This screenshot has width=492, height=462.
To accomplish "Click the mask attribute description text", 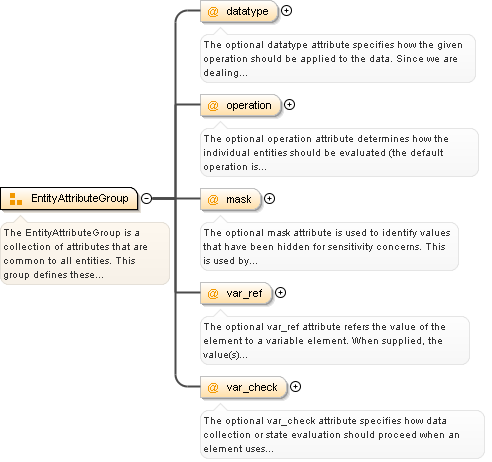I will coord(329,247).
